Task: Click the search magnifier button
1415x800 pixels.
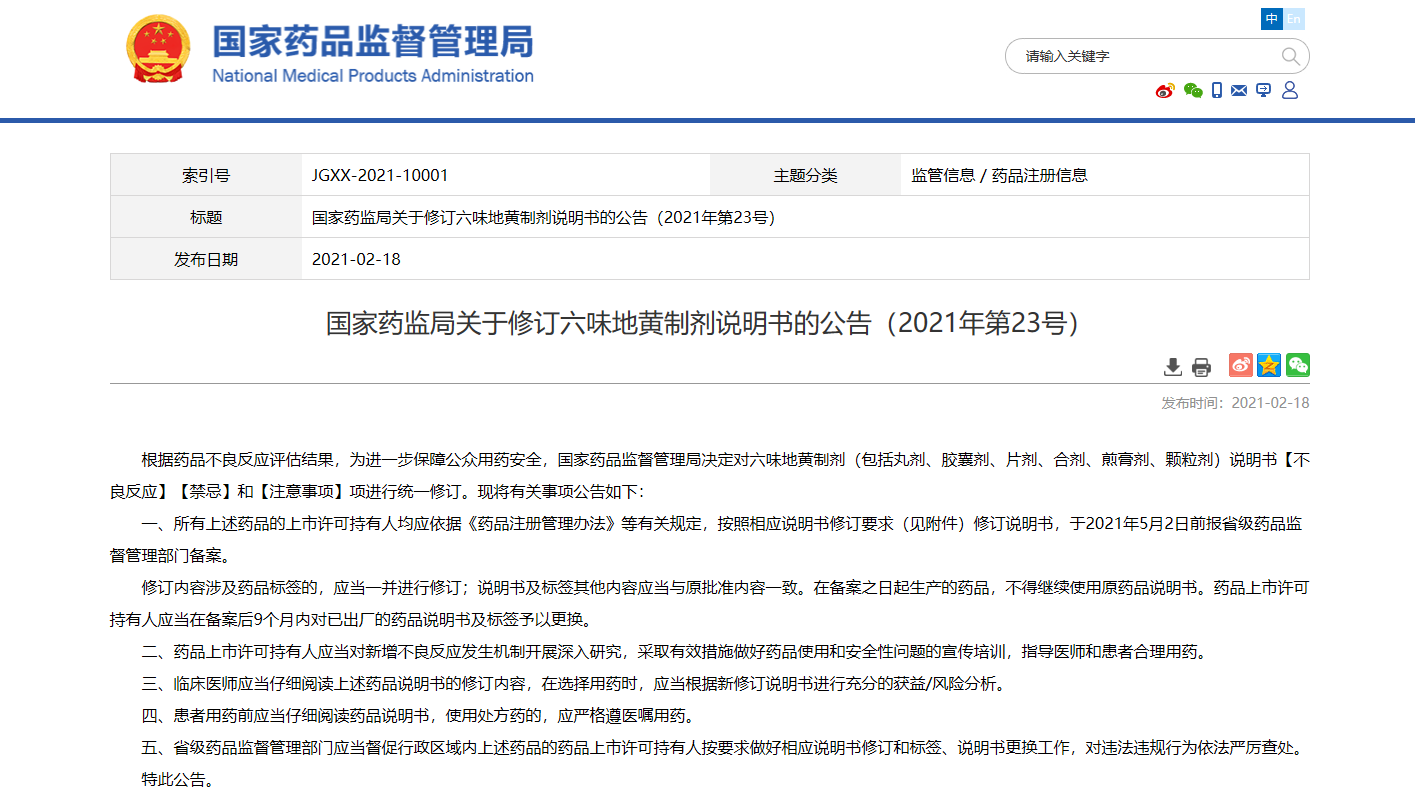Action: 1290,56
